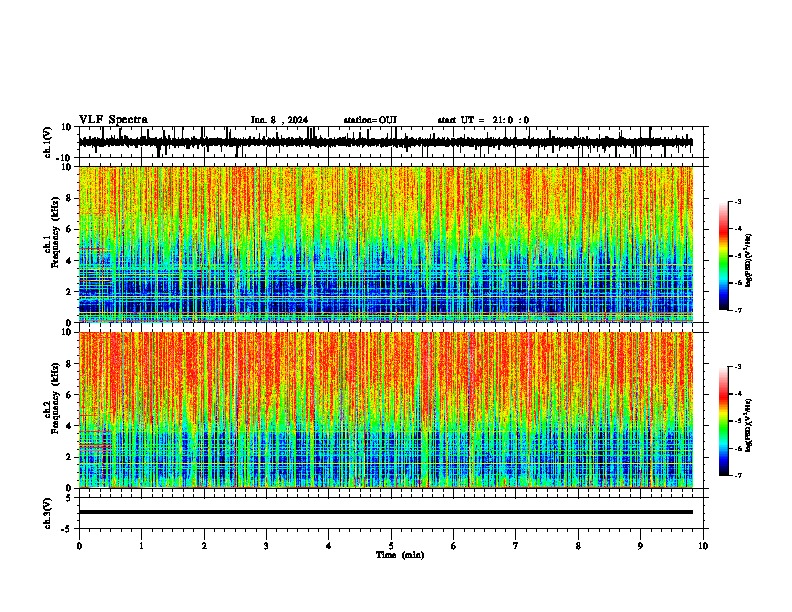Select the date text "Jan. 8 , 2024"
792x612 pixels.
[279, 120]
